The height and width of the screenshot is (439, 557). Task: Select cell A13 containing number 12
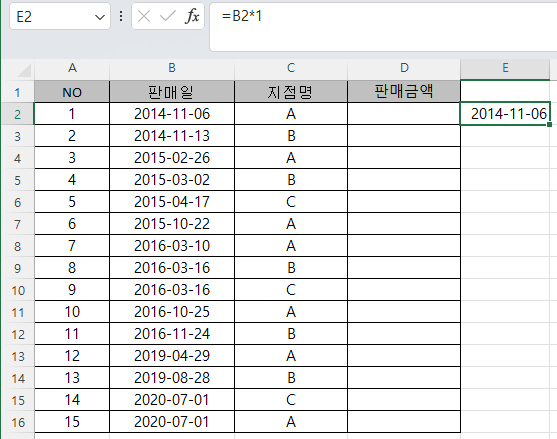tap(72, 356)
